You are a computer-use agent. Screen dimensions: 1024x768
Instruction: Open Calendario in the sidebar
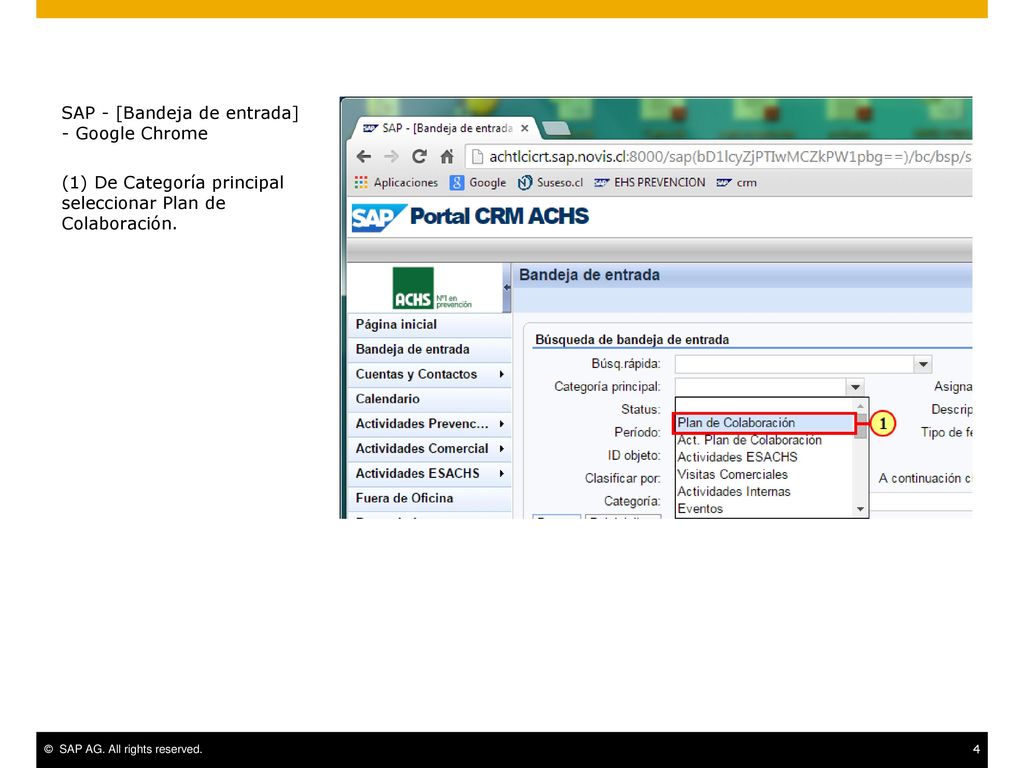(x=429, y=399)
